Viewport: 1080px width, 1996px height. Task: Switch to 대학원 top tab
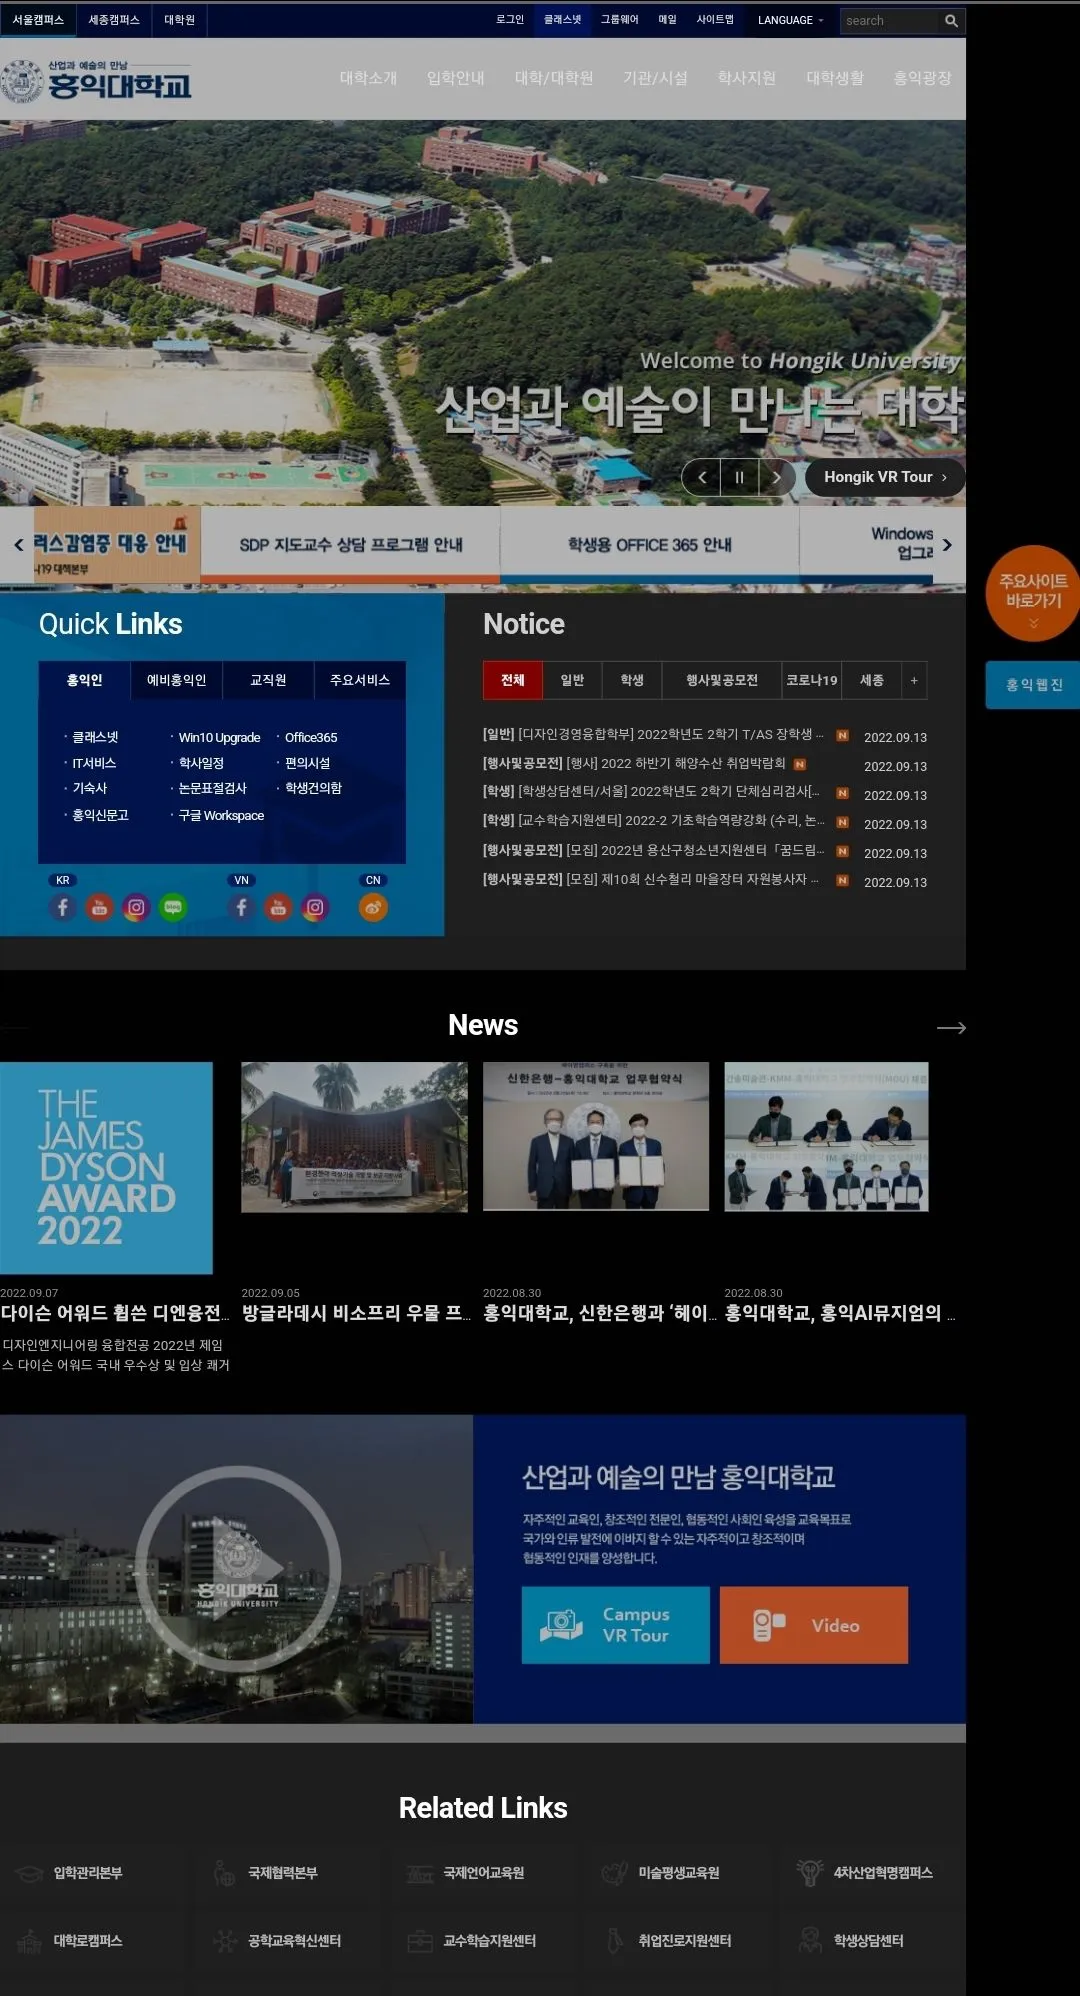point(180,20)
